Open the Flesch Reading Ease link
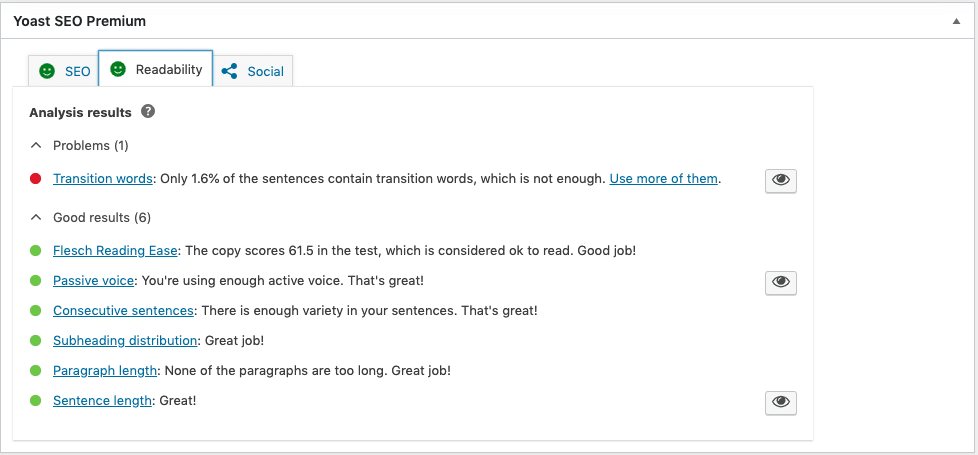The image size is (978, 455). 115,251
